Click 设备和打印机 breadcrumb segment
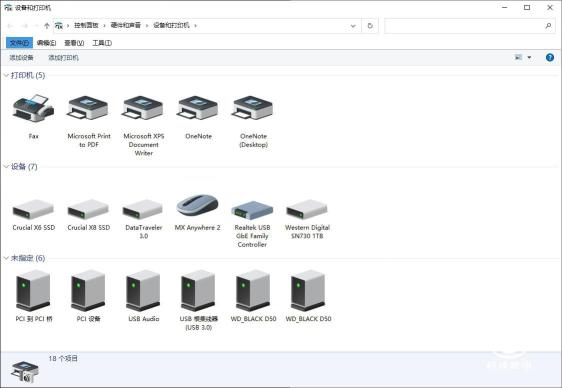Screen dimensions: 562x388 pos(171,25)
